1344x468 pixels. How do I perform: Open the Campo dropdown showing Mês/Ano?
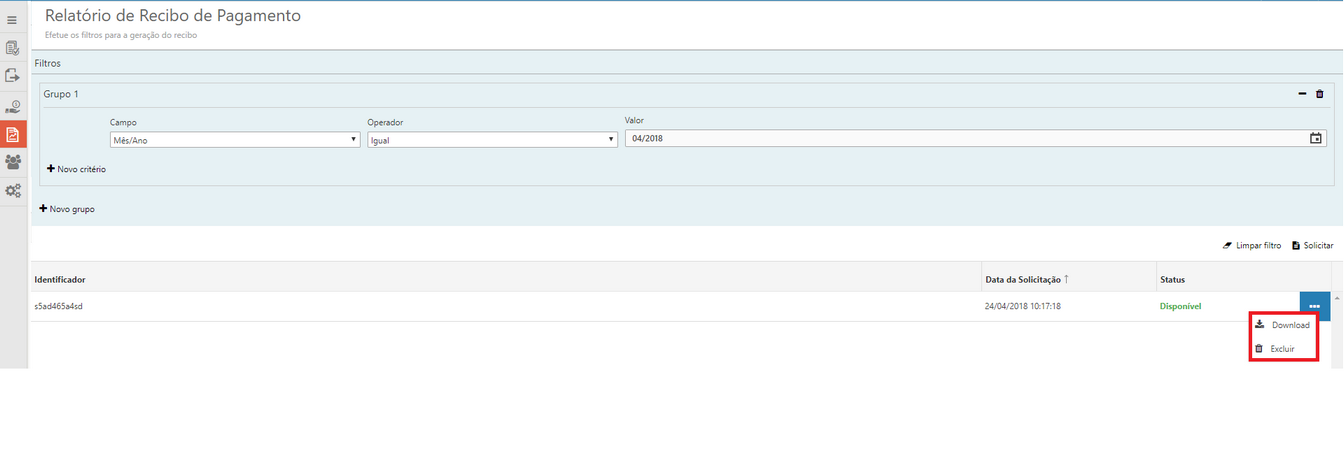(x=235, y=140)
